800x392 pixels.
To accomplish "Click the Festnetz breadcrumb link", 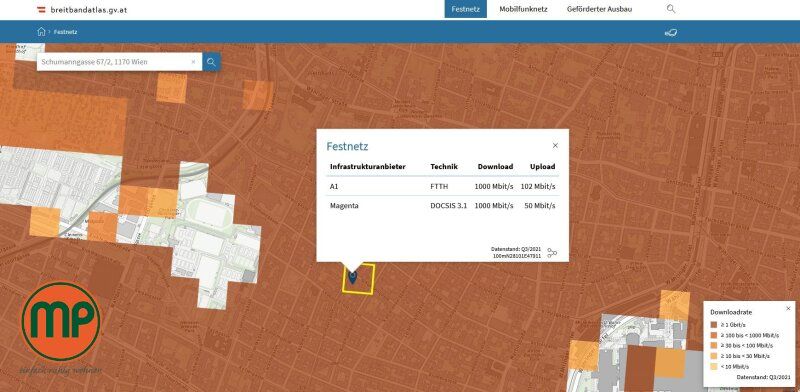I will 65,32.
